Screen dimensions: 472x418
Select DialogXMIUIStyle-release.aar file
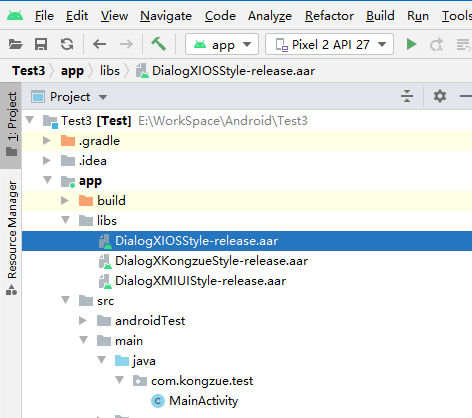click(192, 281)
